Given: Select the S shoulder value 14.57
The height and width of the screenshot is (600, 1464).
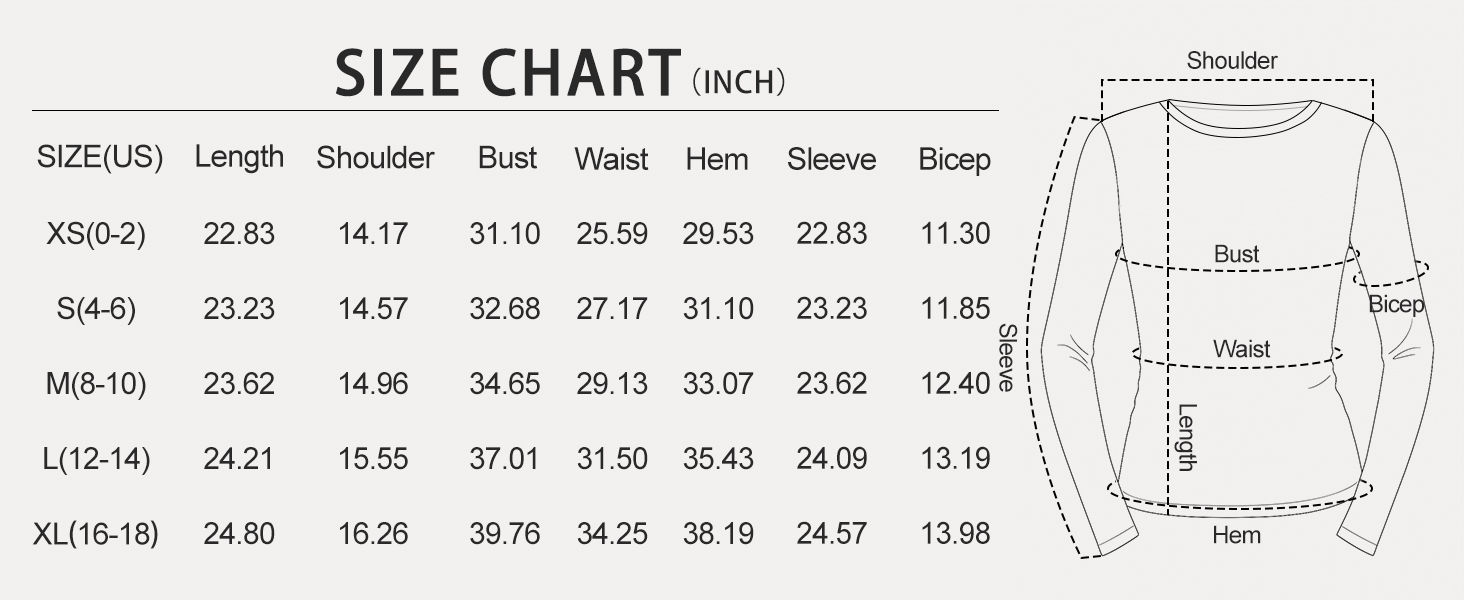Looking at the screenshot, I should [x=373, y=309].
